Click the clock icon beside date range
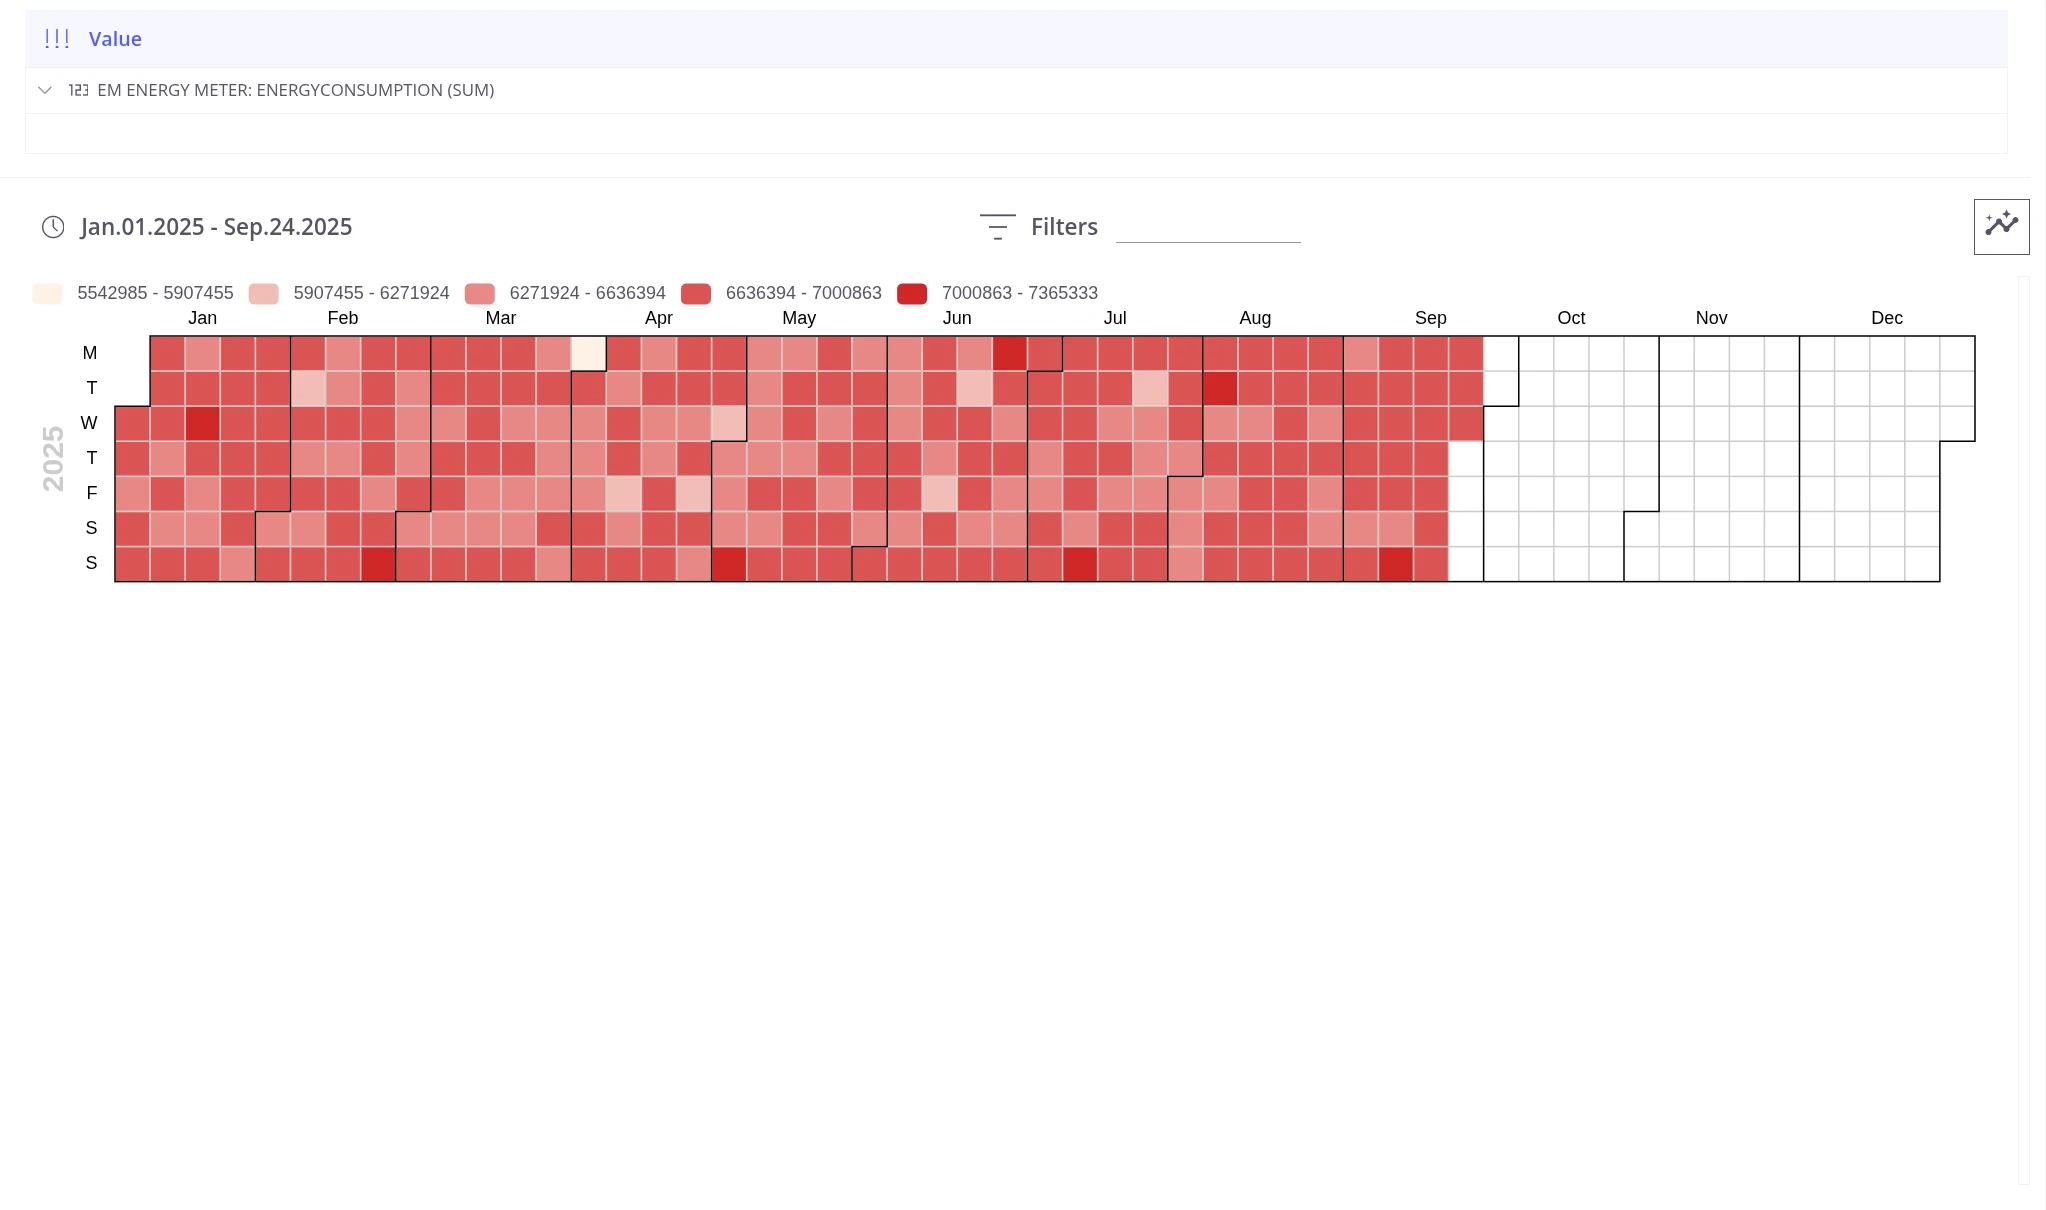 (x=53, y=227)
